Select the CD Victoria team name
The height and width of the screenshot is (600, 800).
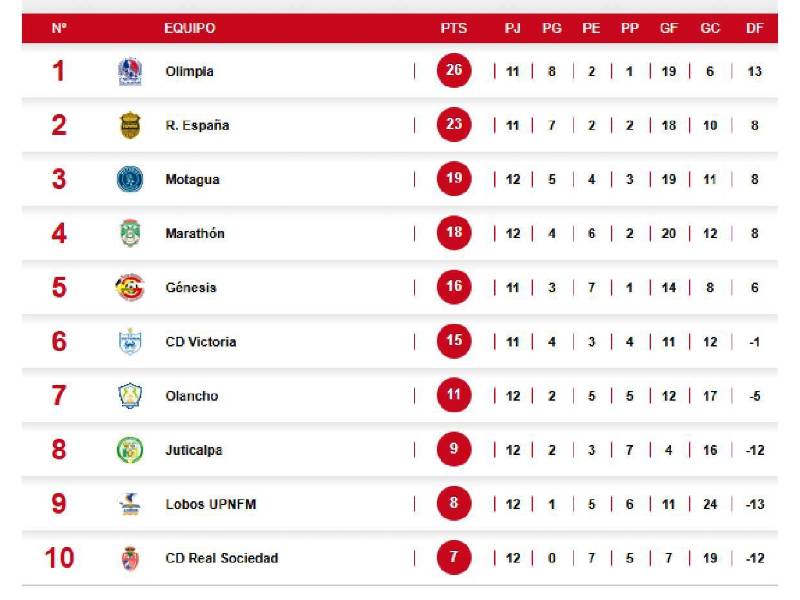201,342
